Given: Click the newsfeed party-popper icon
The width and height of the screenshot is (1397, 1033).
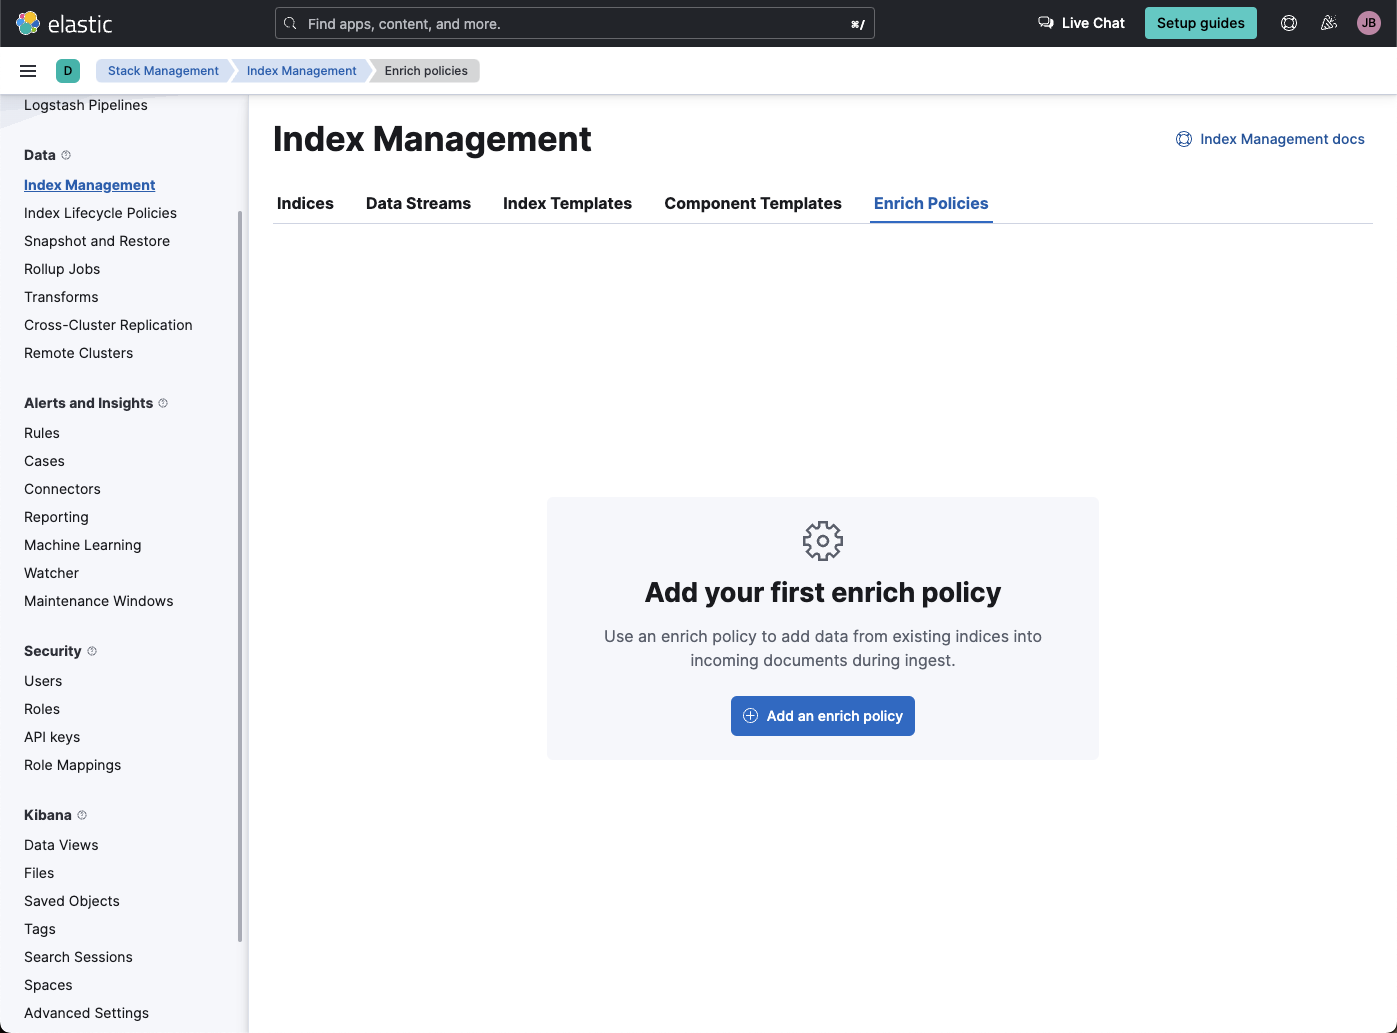Looking at the screenshot, I should 1328,22.
